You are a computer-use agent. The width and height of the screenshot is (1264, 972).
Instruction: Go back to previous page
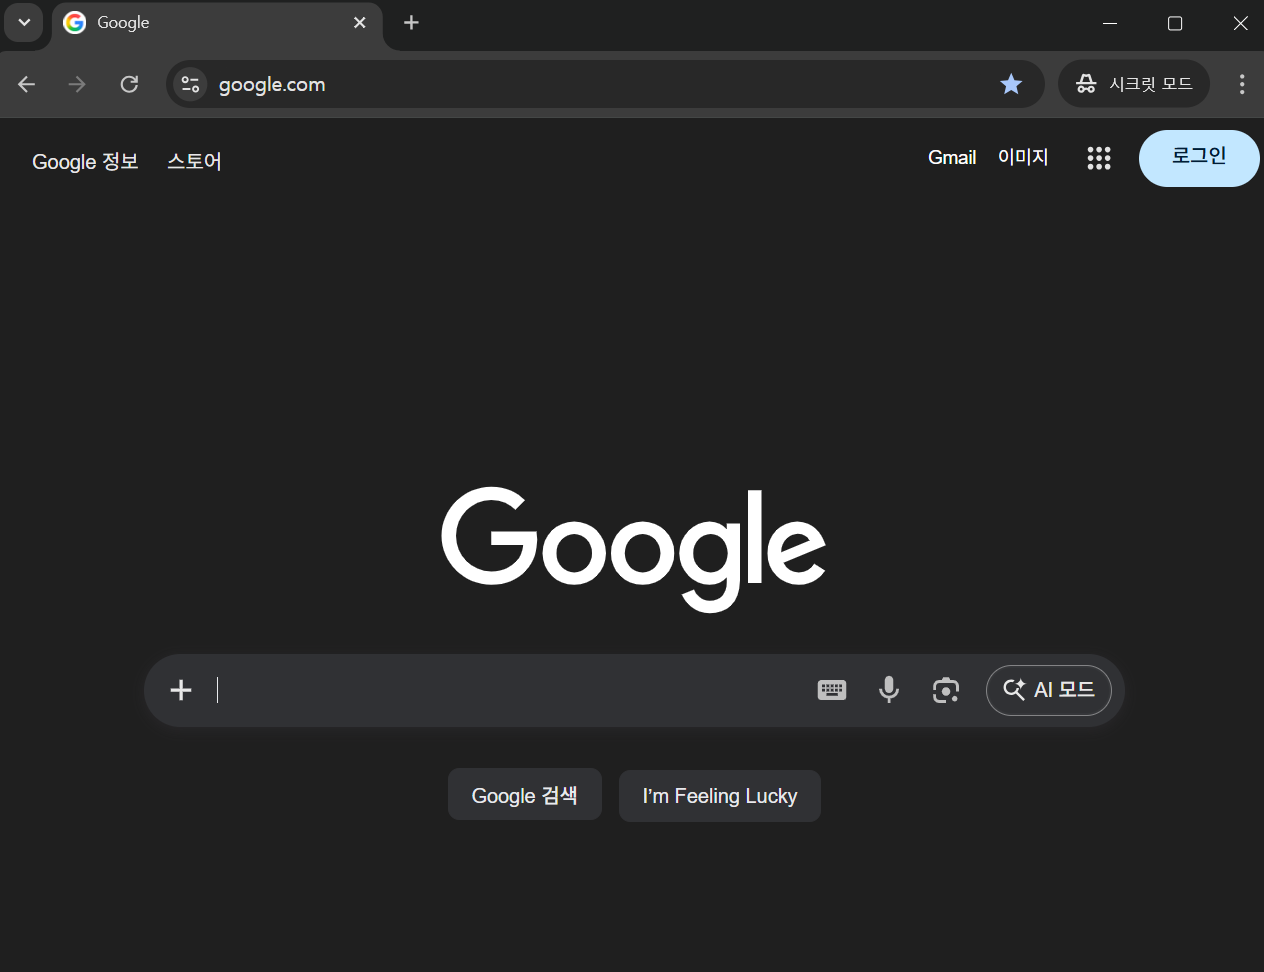tap(27, 84)
